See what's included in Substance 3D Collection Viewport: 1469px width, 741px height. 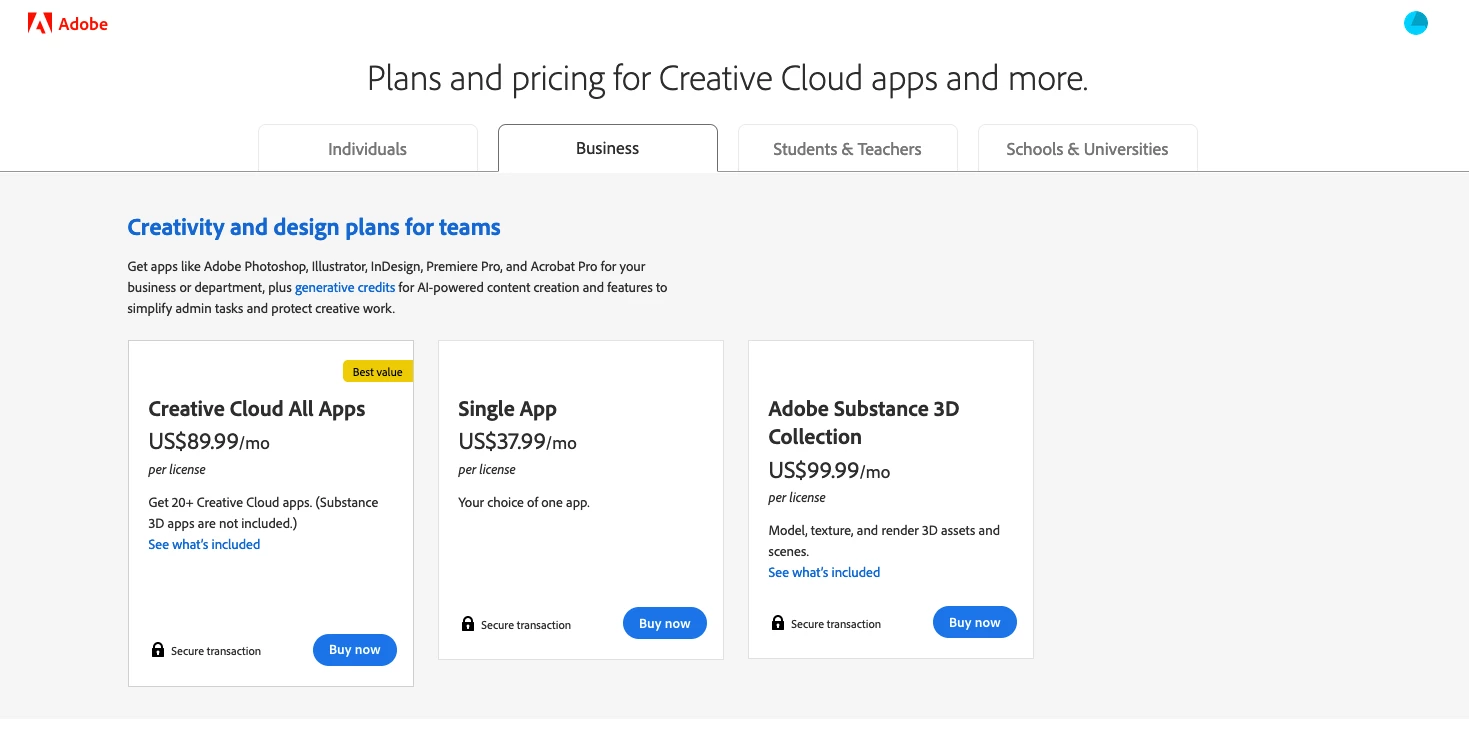824,573
